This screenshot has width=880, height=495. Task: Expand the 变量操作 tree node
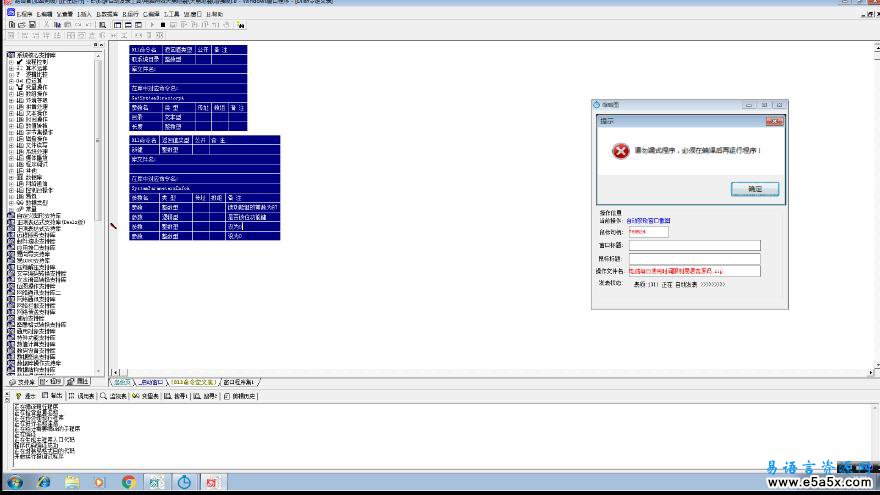[x=11, y=88]
